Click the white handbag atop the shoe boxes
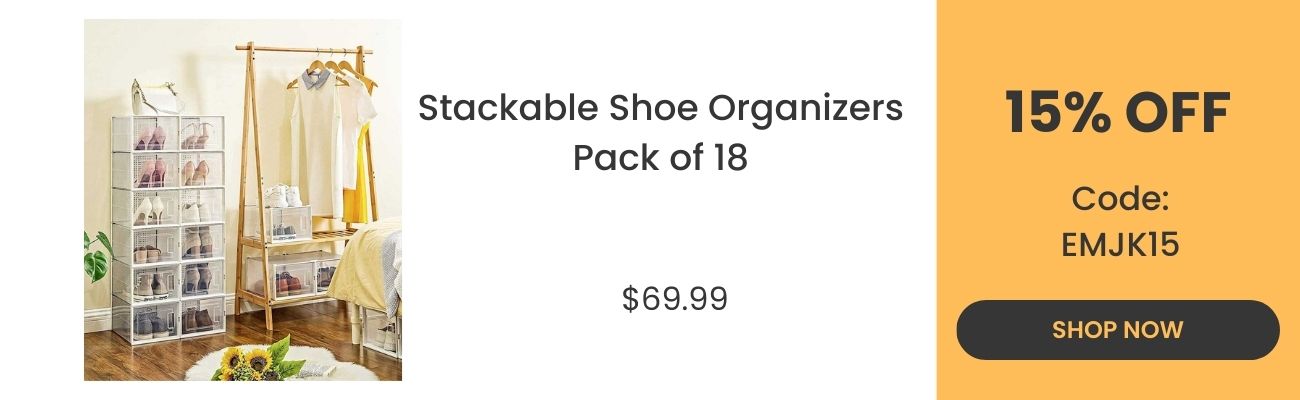This screenshot has height=400, width=1300. 158,98
